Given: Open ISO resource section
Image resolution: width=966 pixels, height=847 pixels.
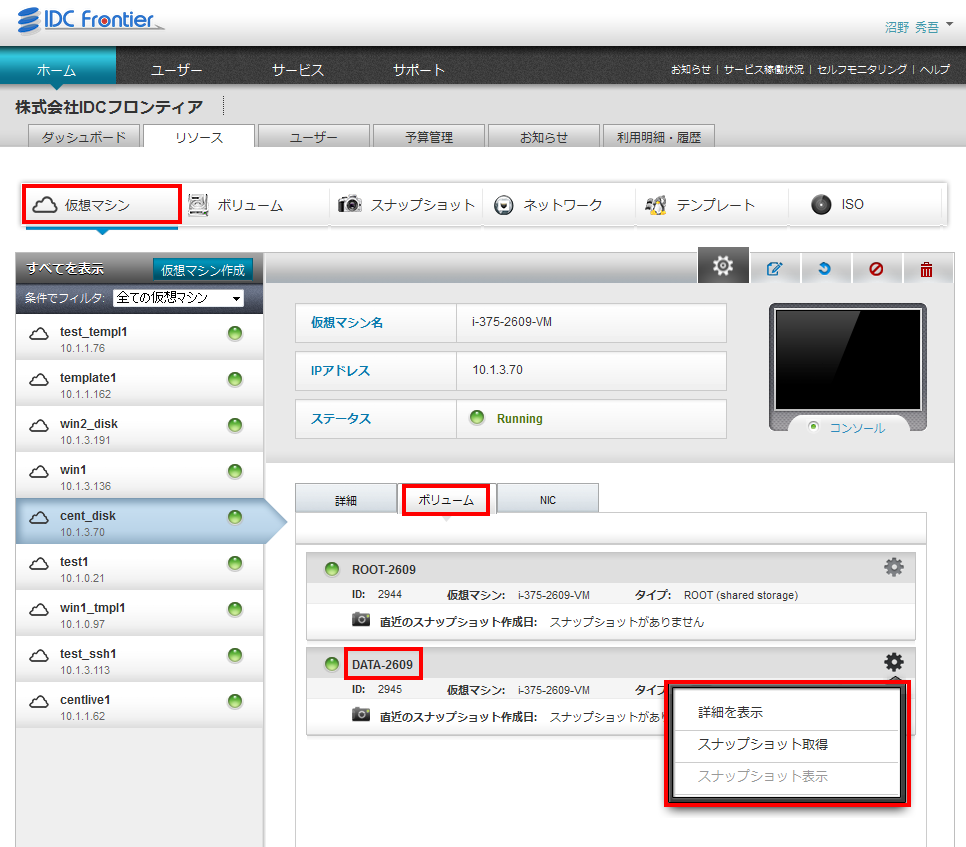Looking at the screenshot, I should 865,205.
